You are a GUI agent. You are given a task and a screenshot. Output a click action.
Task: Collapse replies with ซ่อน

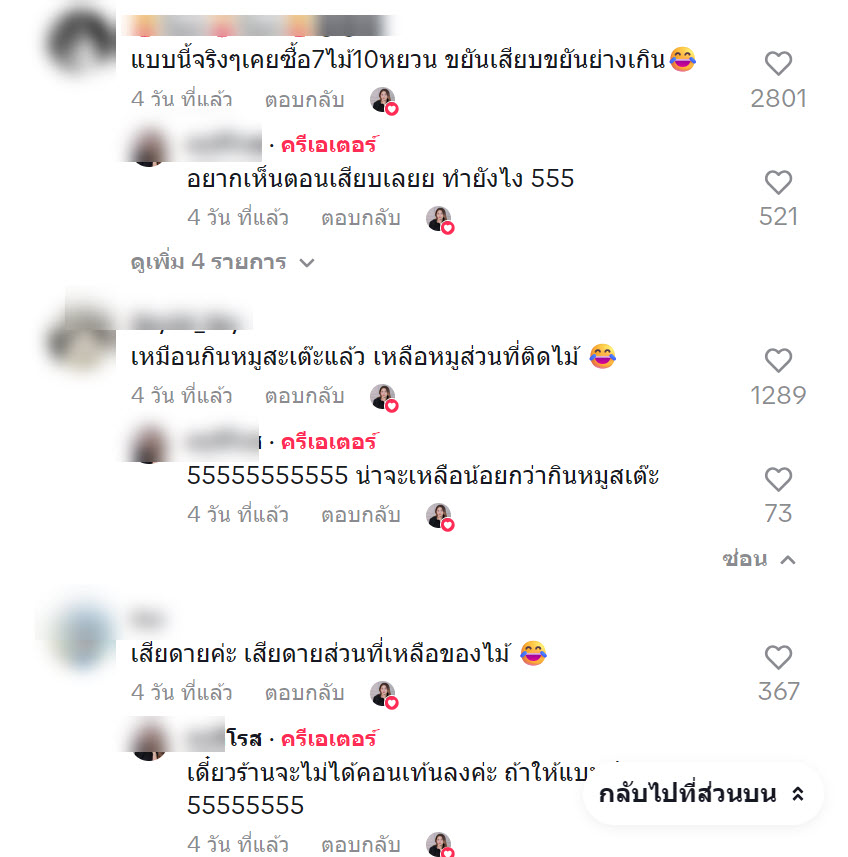pyautogui.click(x=759, y=559)
